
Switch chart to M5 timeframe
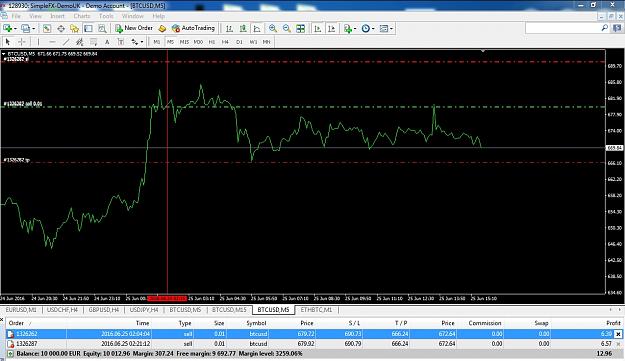pos(171,42)
